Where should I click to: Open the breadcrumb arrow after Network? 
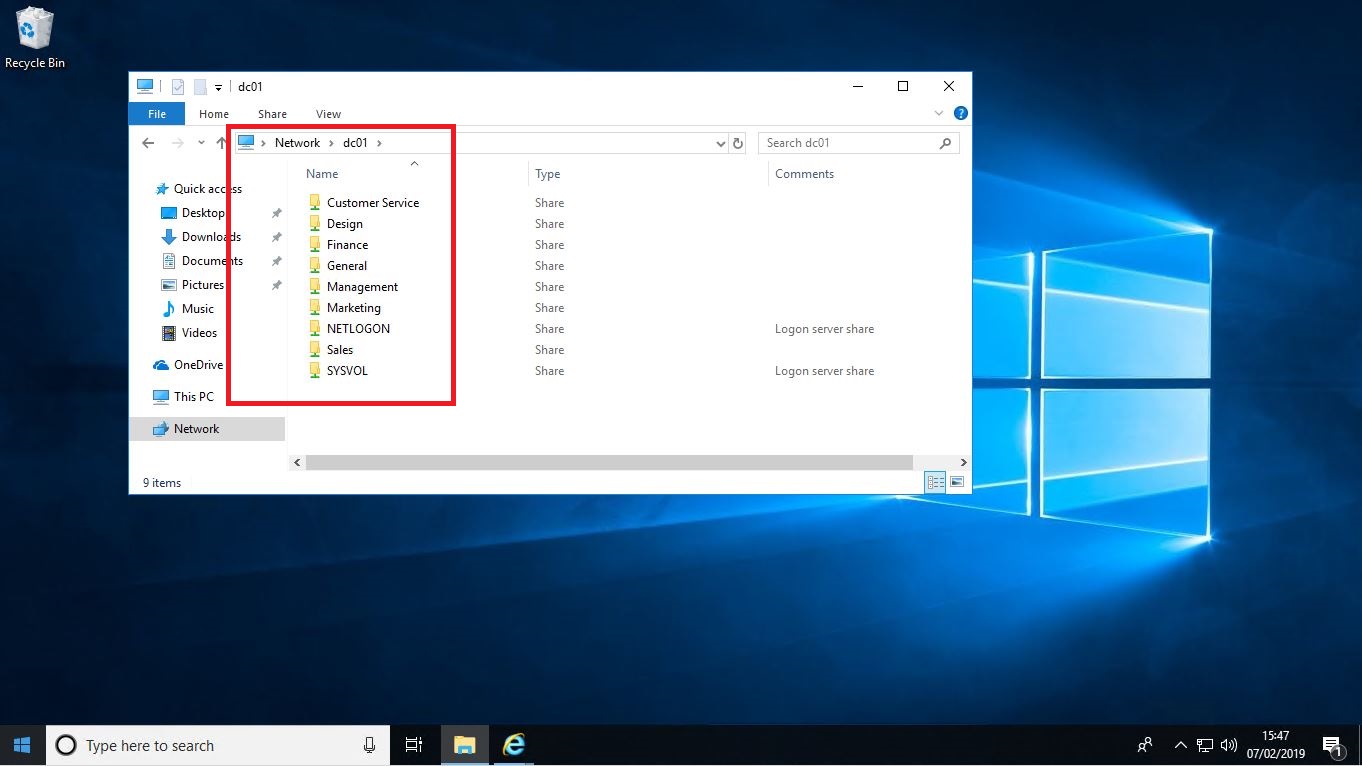[x=330, y=143]
